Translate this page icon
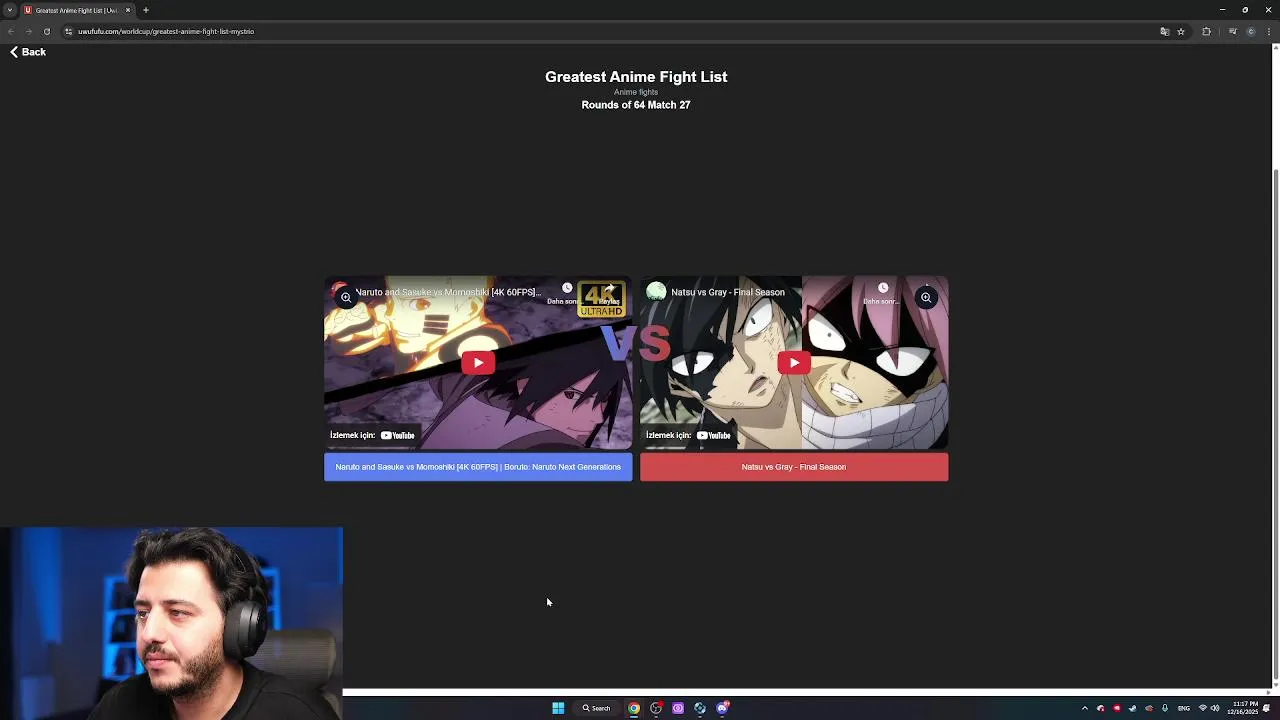This screenshot has width=1280, height=720. [1164, 31]
